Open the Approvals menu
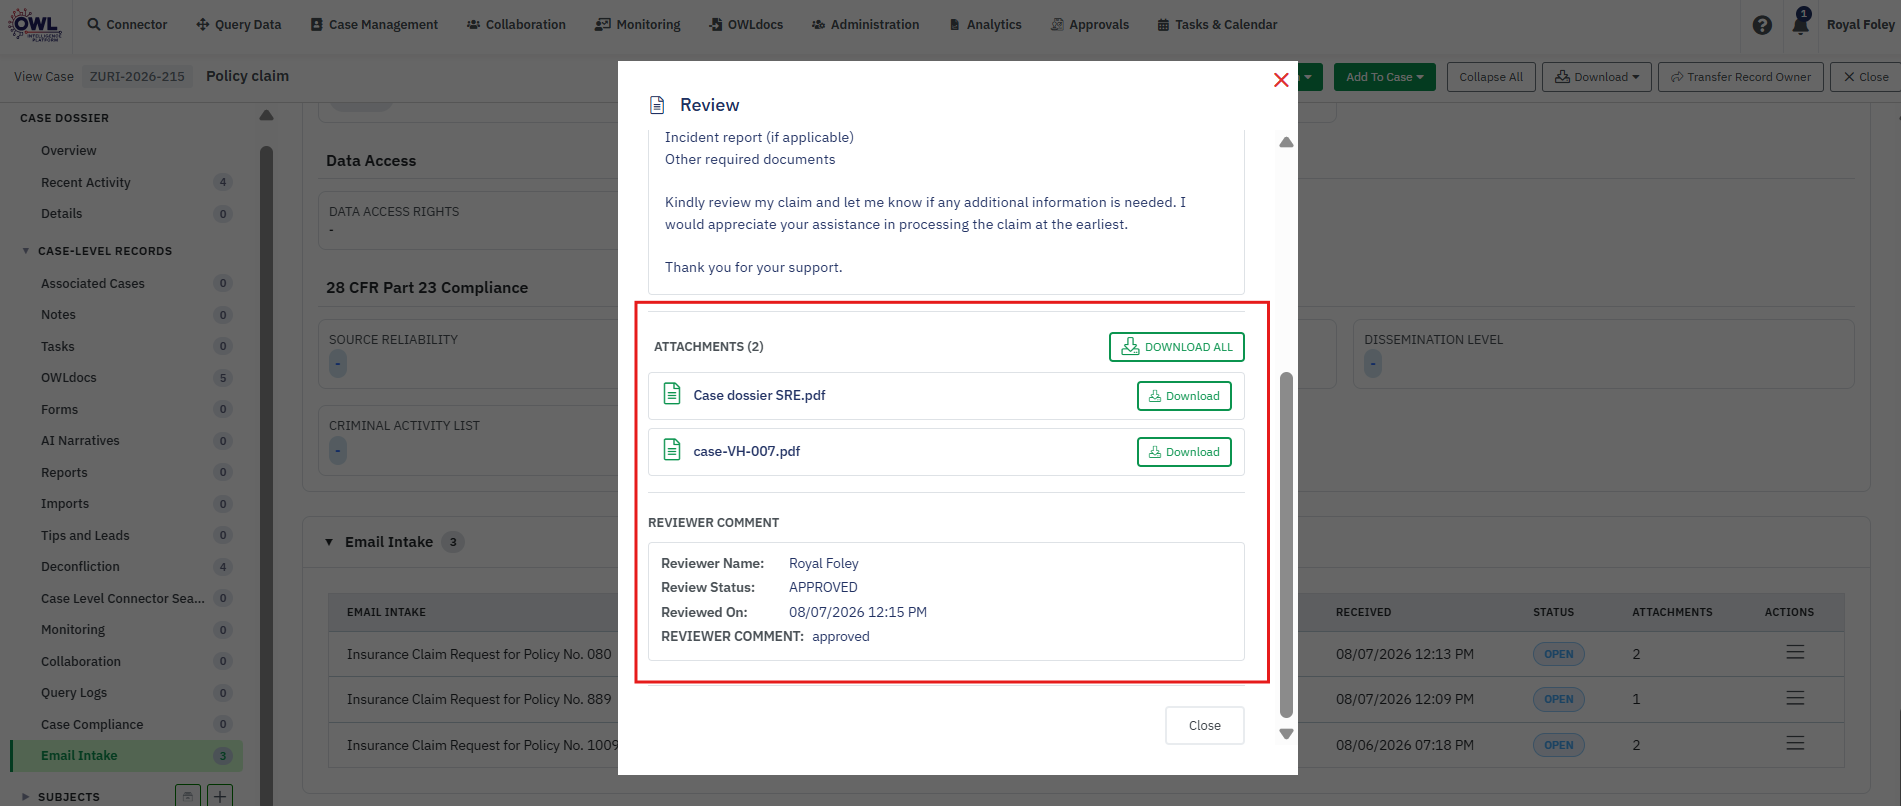This screenshot has height=806, width=1901. [x=1090, y=25]
